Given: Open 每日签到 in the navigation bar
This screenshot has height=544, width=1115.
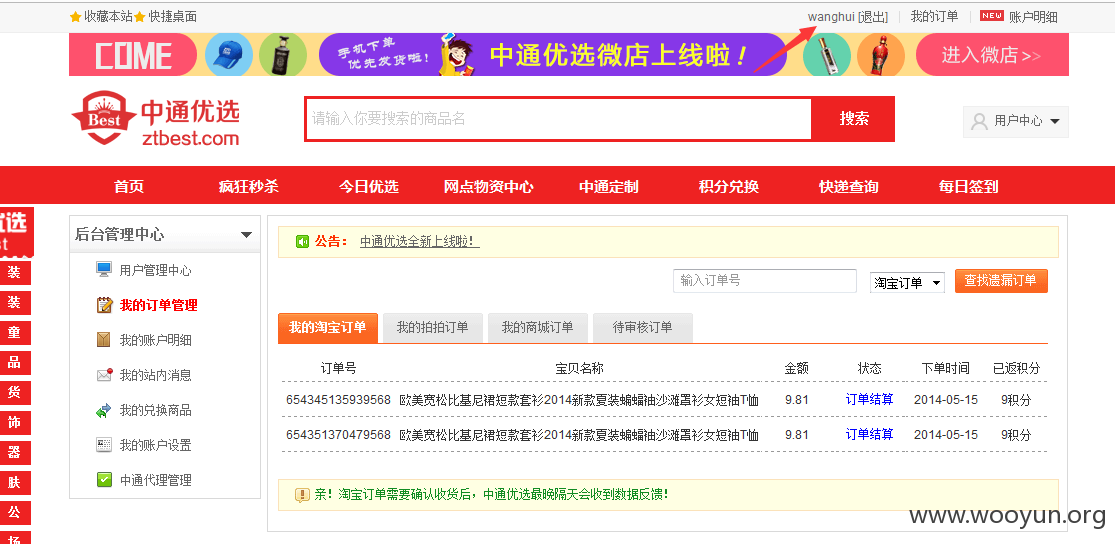Looking at the screenshot, I should coord(969,186).
